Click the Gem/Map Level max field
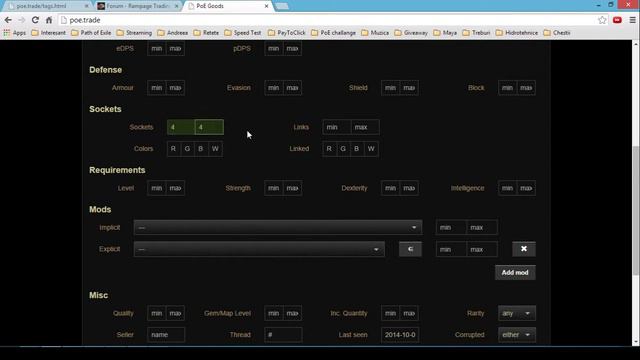Screen dimensions: 640x360 click(292, 313)
